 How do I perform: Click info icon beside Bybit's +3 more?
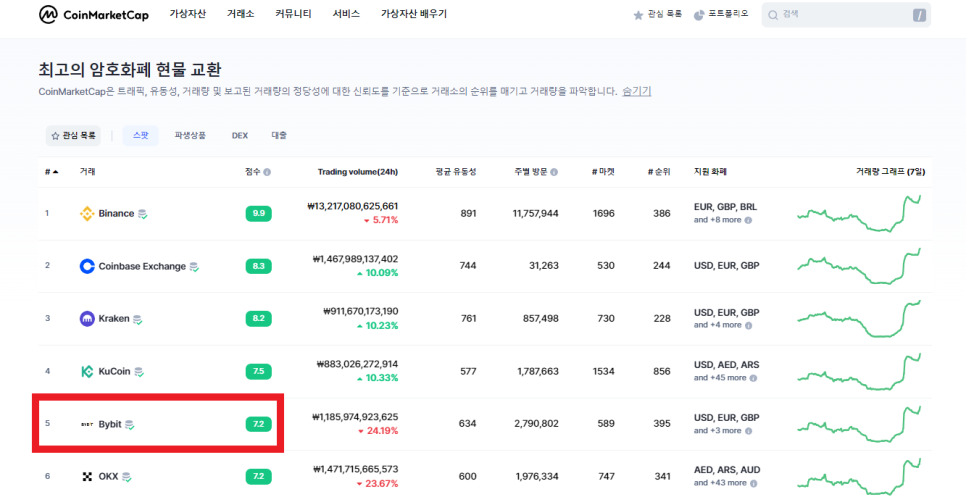pos(748,431)
